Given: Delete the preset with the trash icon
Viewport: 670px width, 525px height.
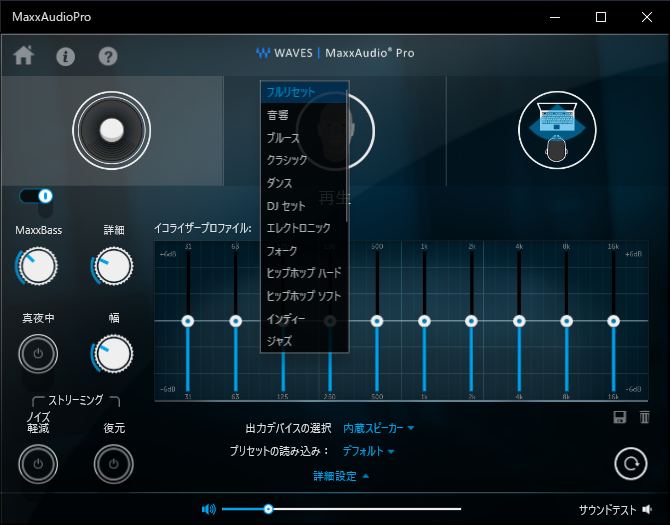Looking at the screenshot, I should click(x=644, y=417).
